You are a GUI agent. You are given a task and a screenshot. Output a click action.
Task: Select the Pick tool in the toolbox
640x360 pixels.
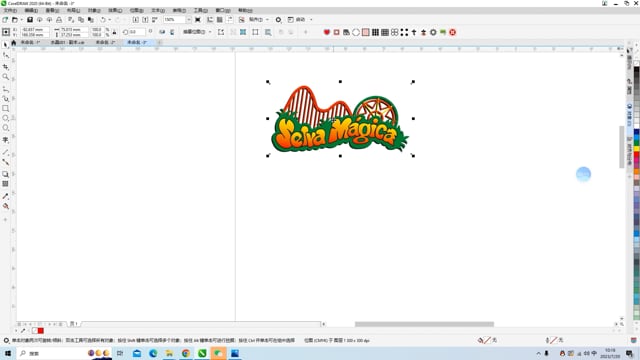pos(5,44)
